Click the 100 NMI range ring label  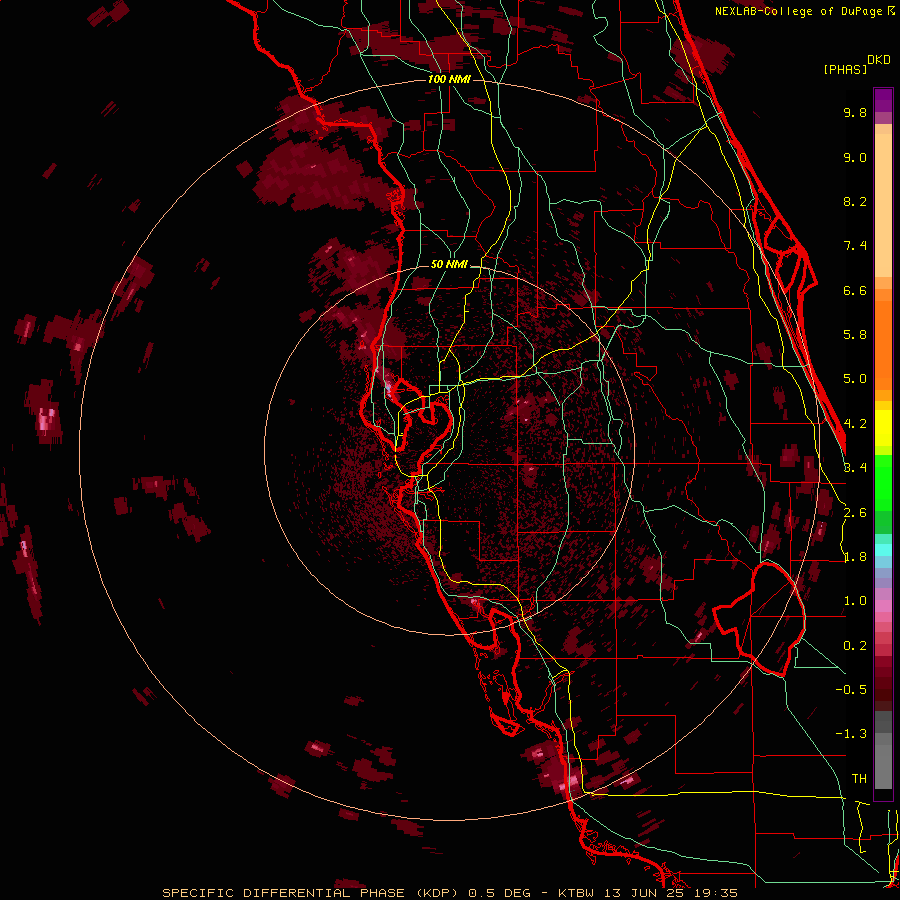pos(449,79)
